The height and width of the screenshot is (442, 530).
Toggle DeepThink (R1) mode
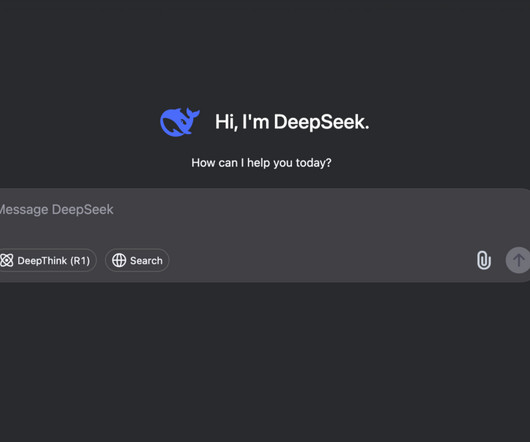coord(48,260)
